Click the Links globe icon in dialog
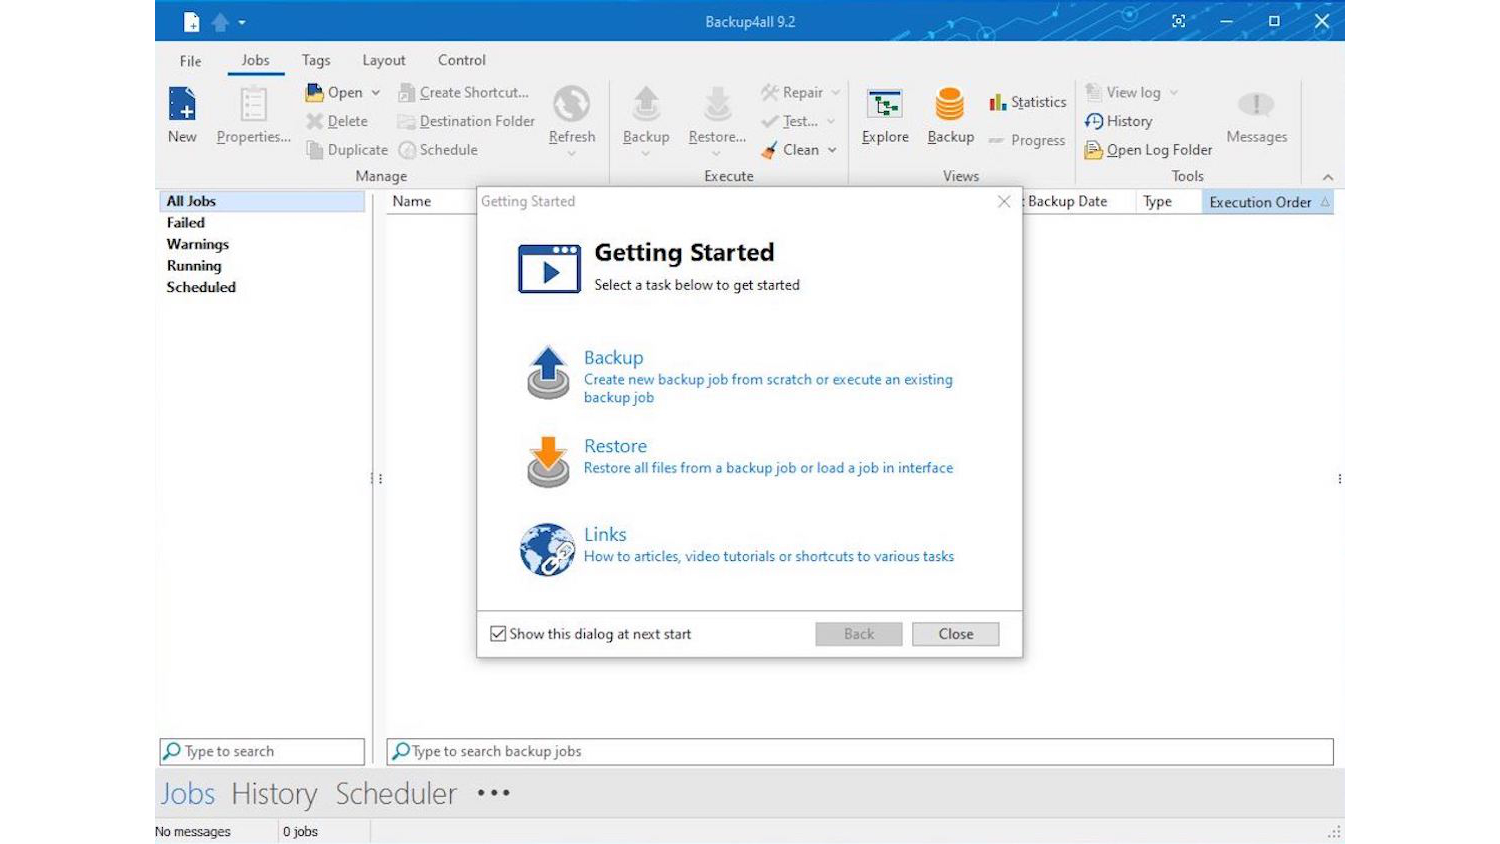The height and width of the screenshot is (844, 1500). point(547,549)
